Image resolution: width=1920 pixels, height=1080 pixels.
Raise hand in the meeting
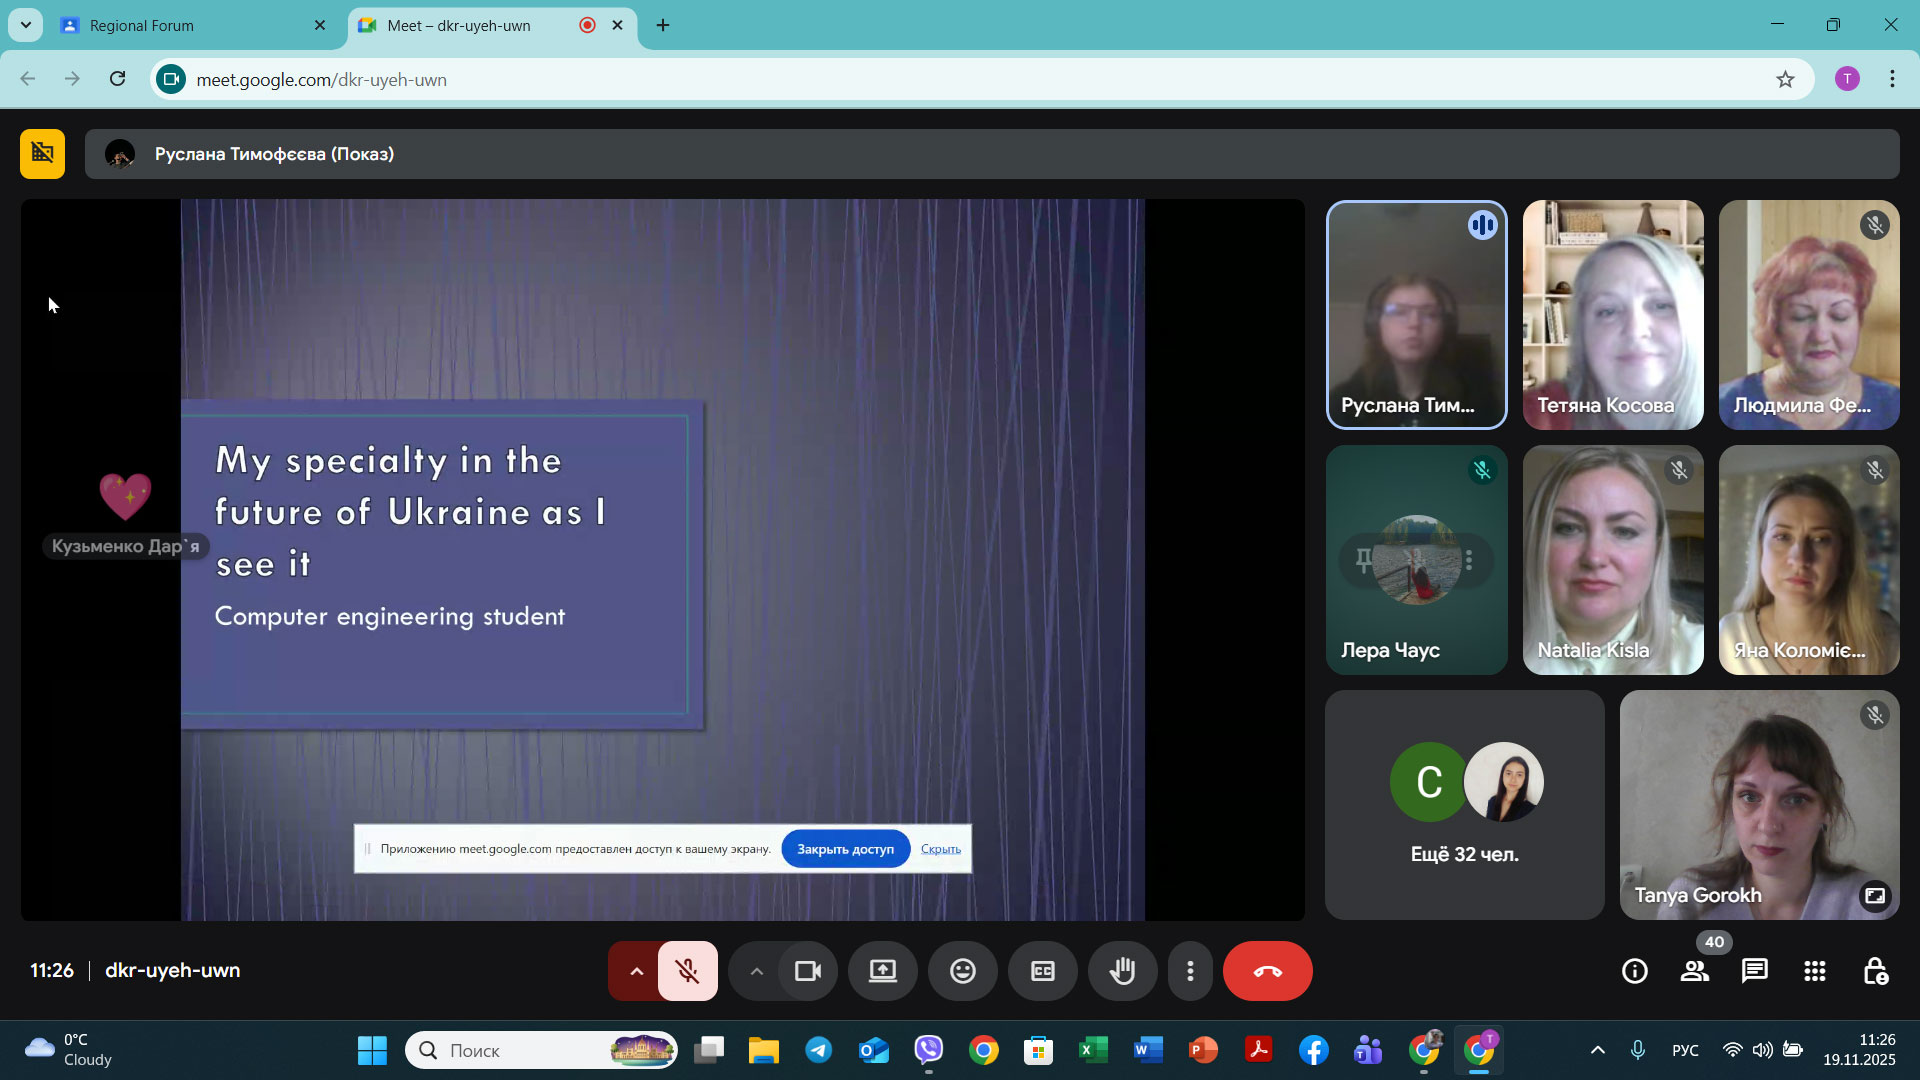coord(1122,971)
